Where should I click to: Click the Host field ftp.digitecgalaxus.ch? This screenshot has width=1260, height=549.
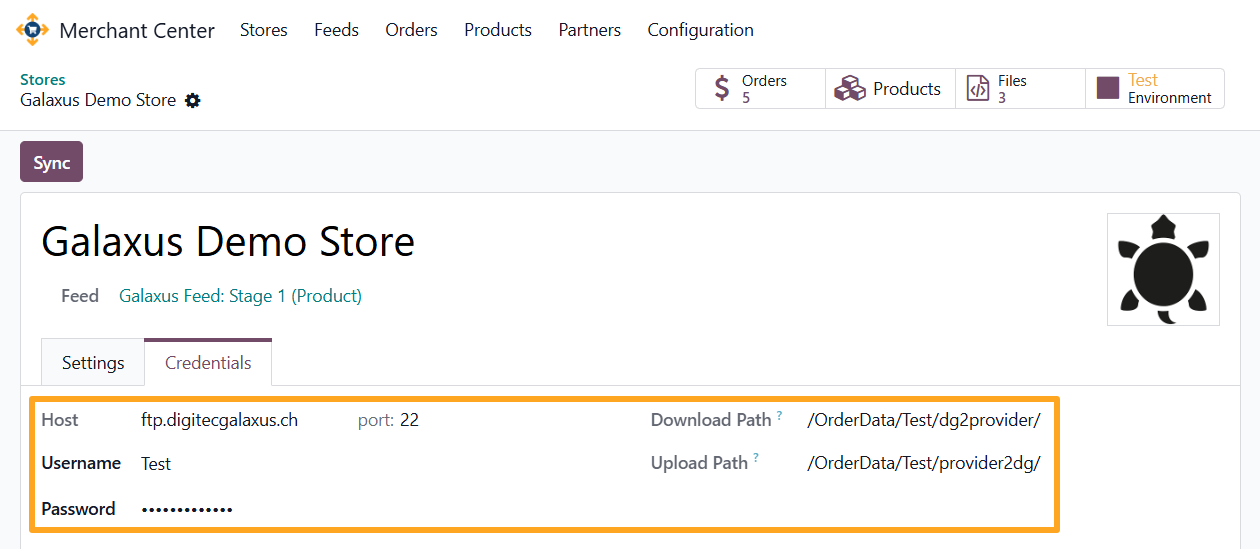click(219, 420)
